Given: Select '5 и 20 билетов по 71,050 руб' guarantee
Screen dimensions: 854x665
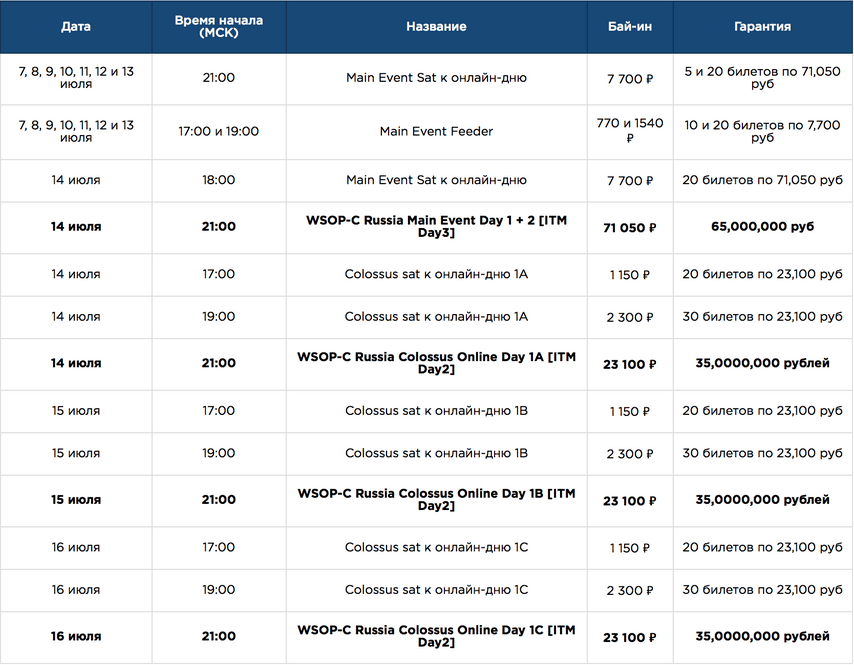Looking at the screenshot, I should pos(762,78).
